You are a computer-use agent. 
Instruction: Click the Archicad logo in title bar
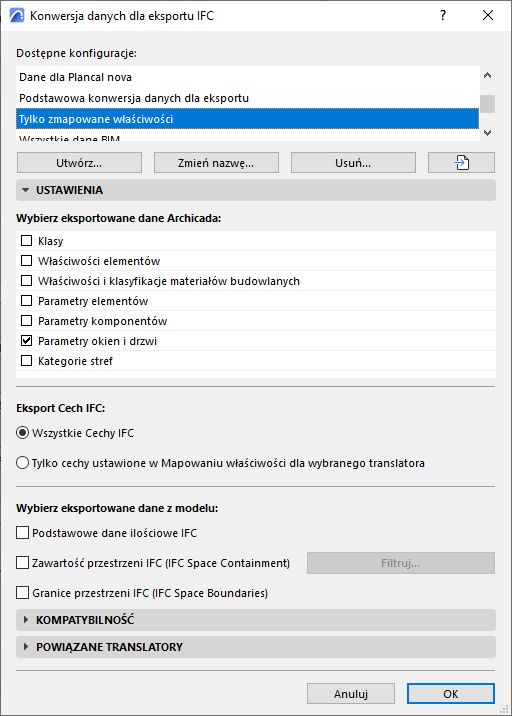click(17, 16)
